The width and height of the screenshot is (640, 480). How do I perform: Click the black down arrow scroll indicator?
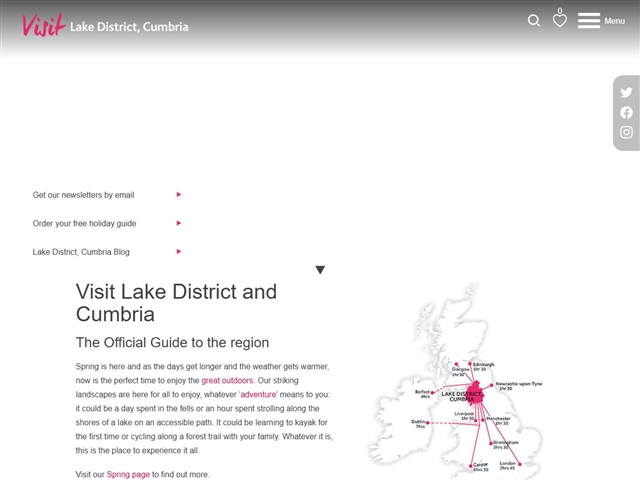(x=320, y=270)
